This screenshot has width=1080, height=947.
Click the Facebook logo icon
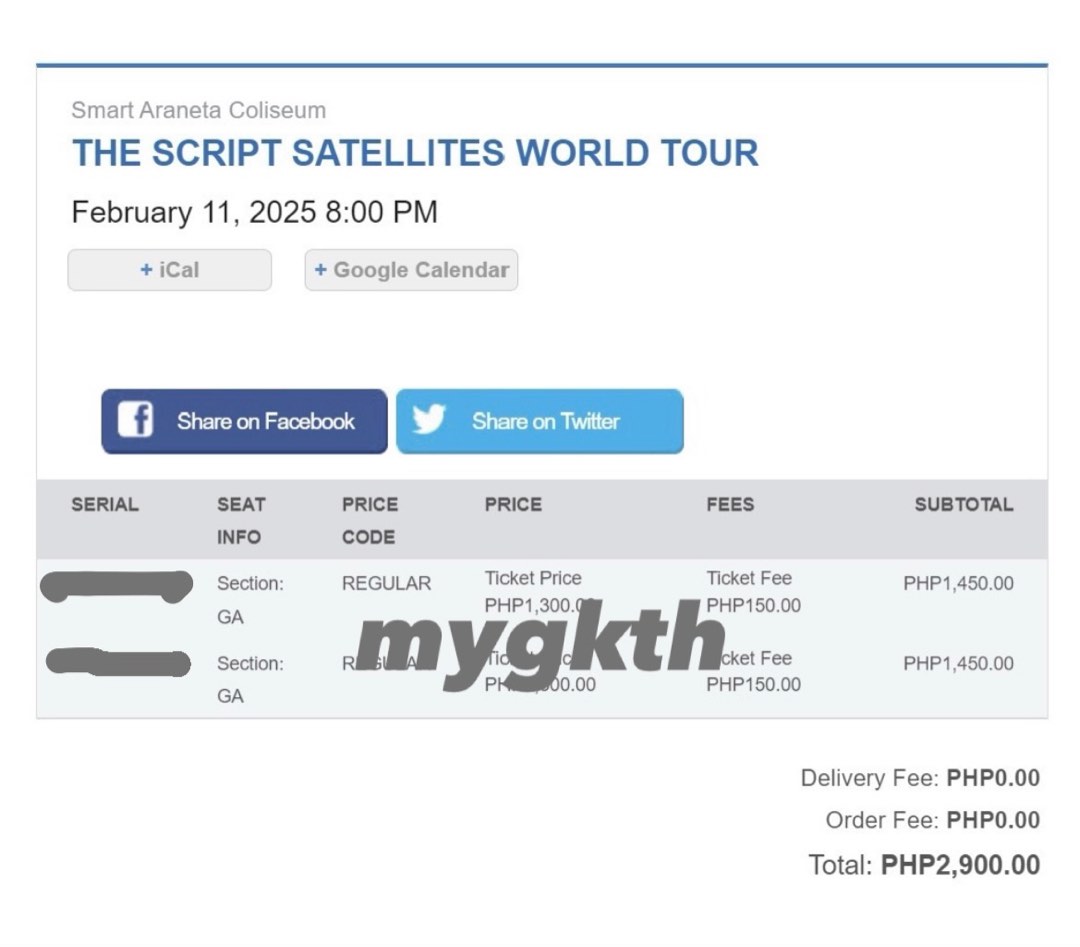[x=135, y=421]
